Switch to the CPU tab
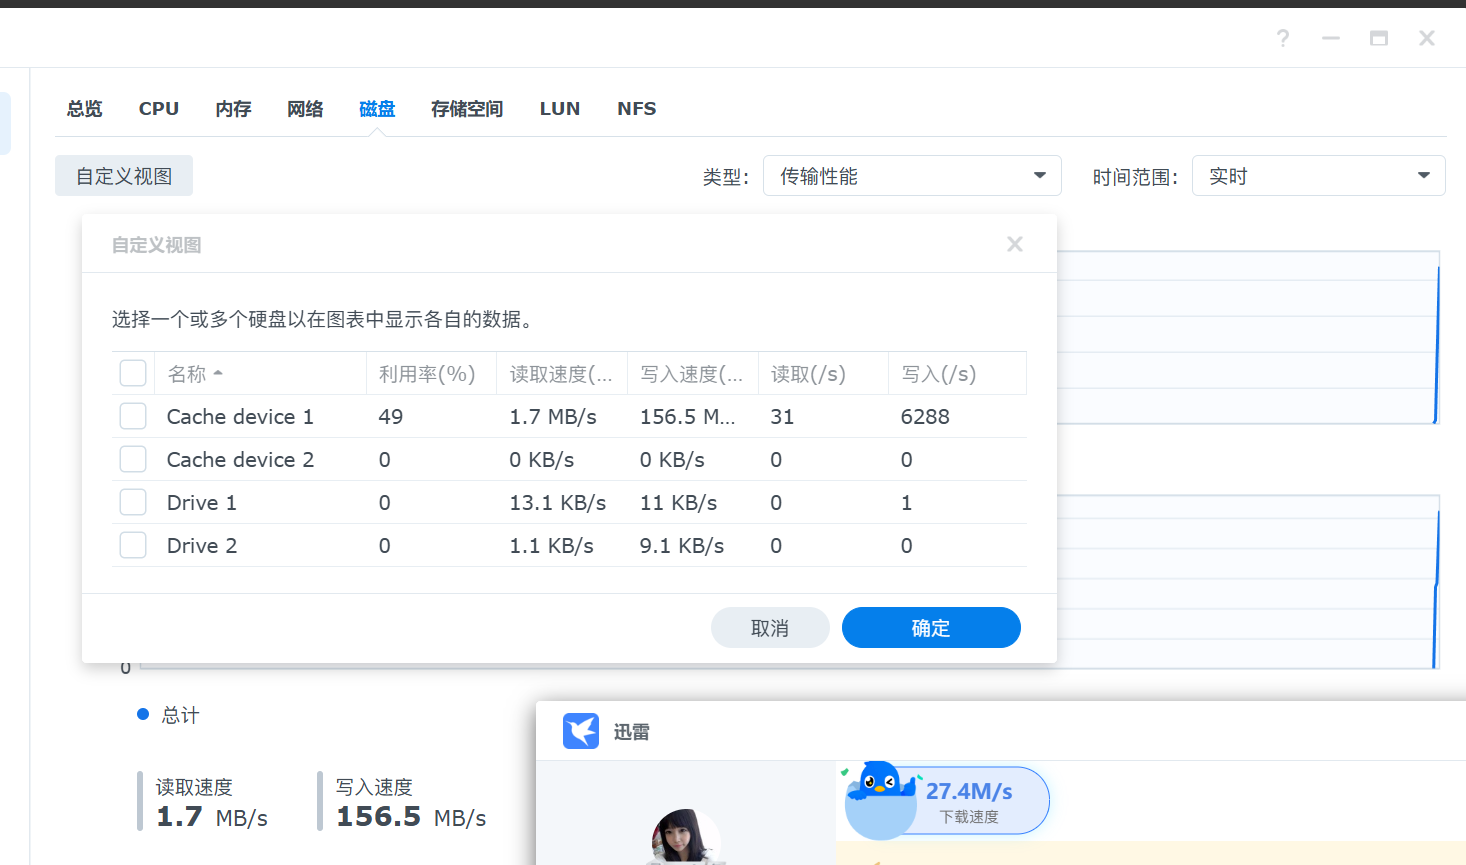Screen dimensions: 1466x865 (158, 108)
